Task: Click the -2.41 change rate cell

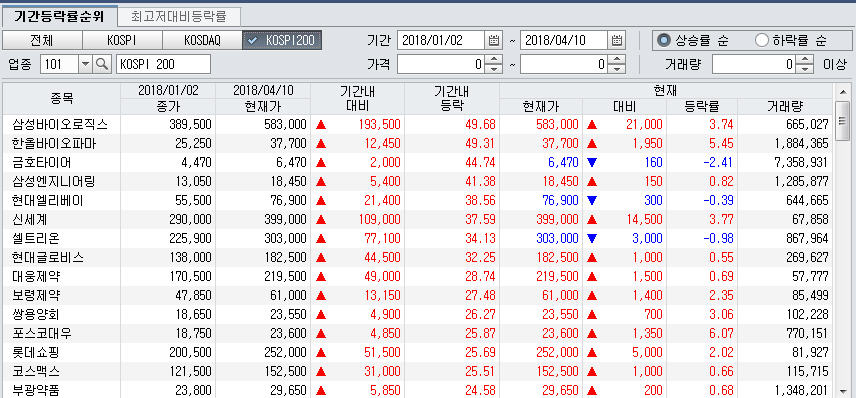Action: [717, 163]
